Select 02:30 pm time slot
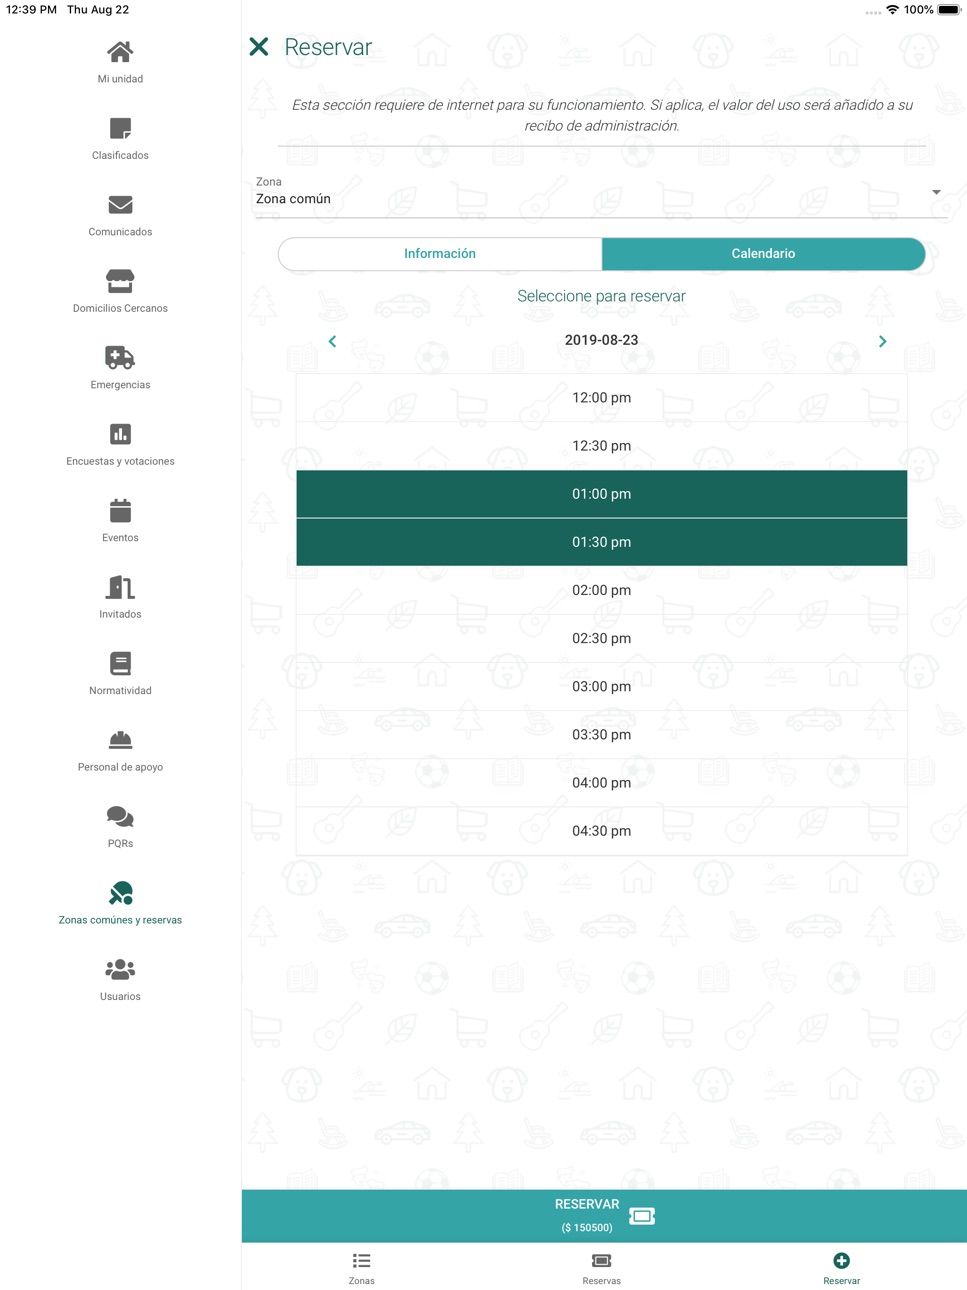 601,638
